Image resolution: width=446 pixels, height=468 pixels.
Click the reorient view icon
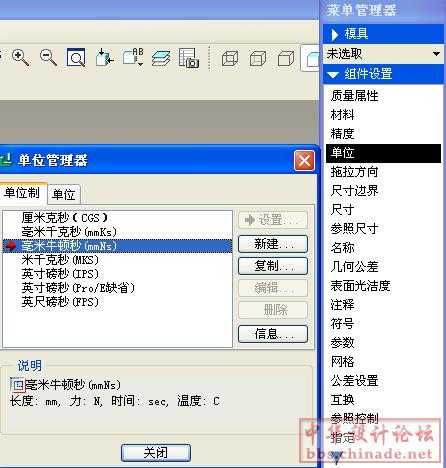click(104, 58)
